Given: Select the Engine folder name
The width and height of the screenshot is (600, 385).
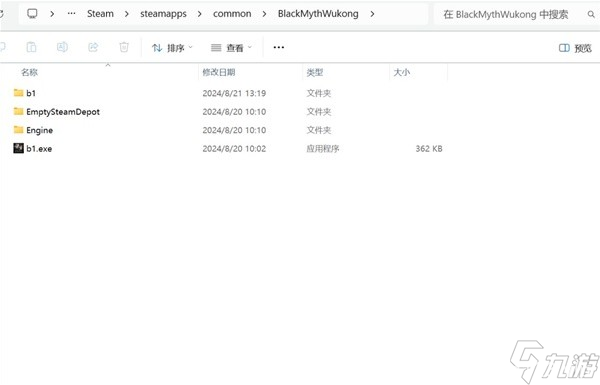Looking at the screenshot, I should (39, 130).
